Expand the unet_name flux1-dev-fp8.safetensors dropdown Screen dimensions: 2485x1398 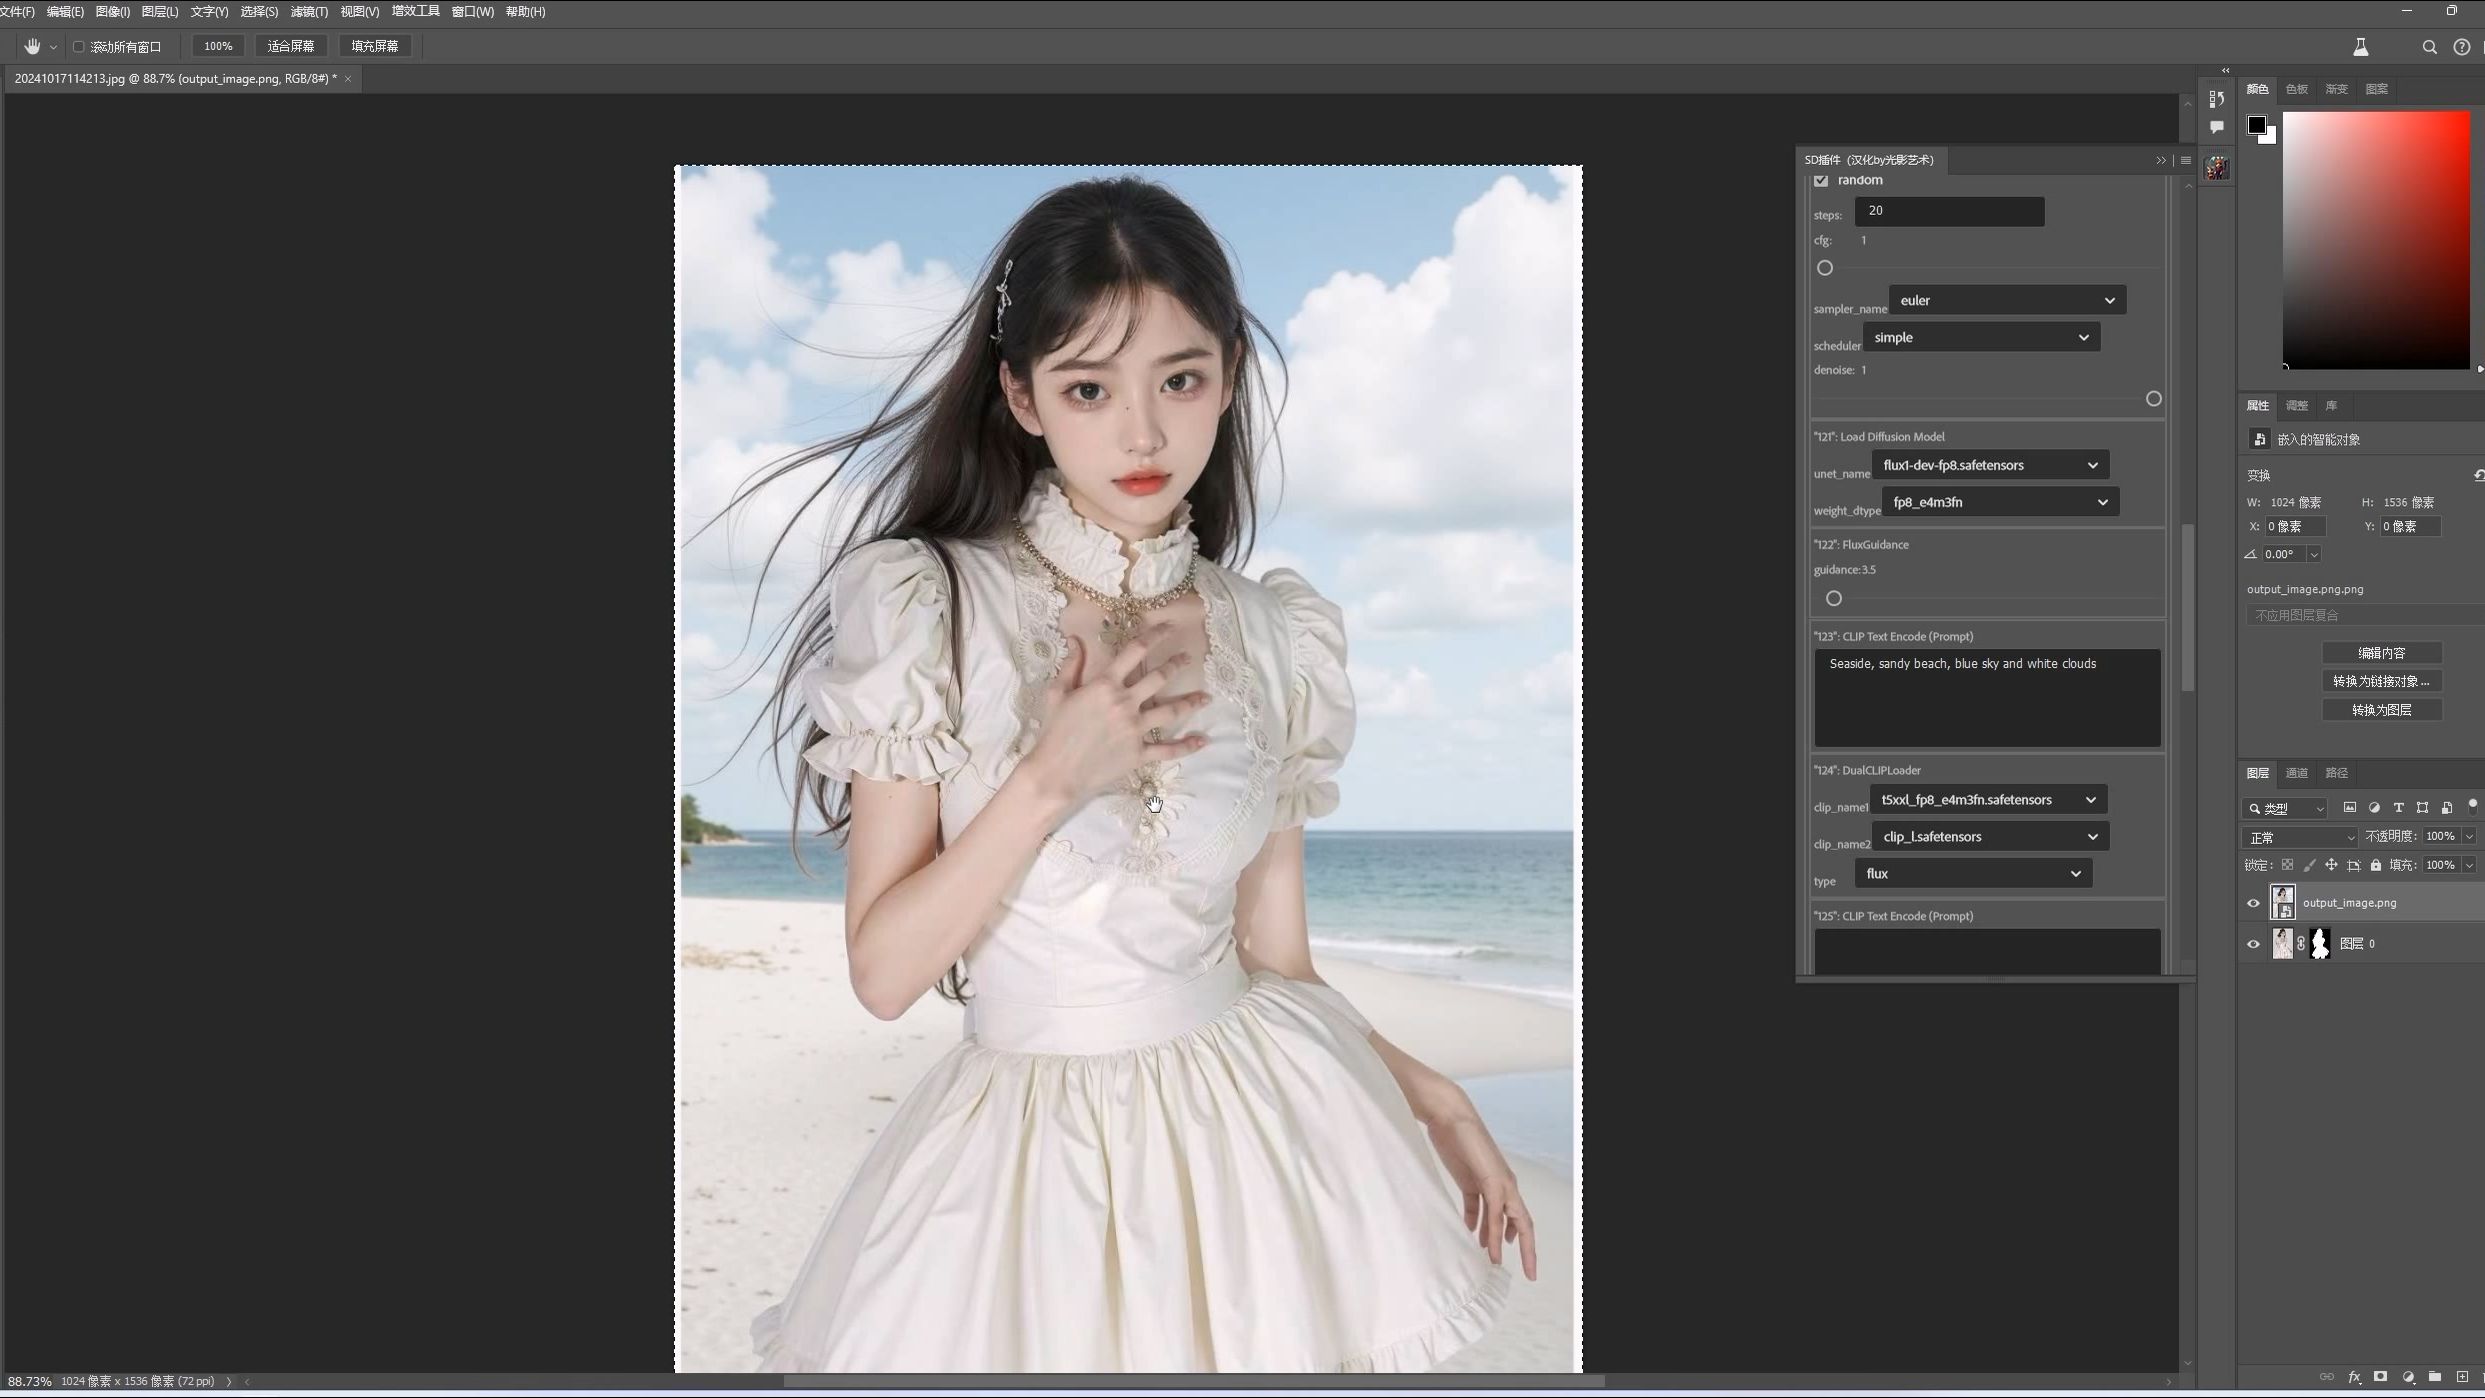point(1990,465)
